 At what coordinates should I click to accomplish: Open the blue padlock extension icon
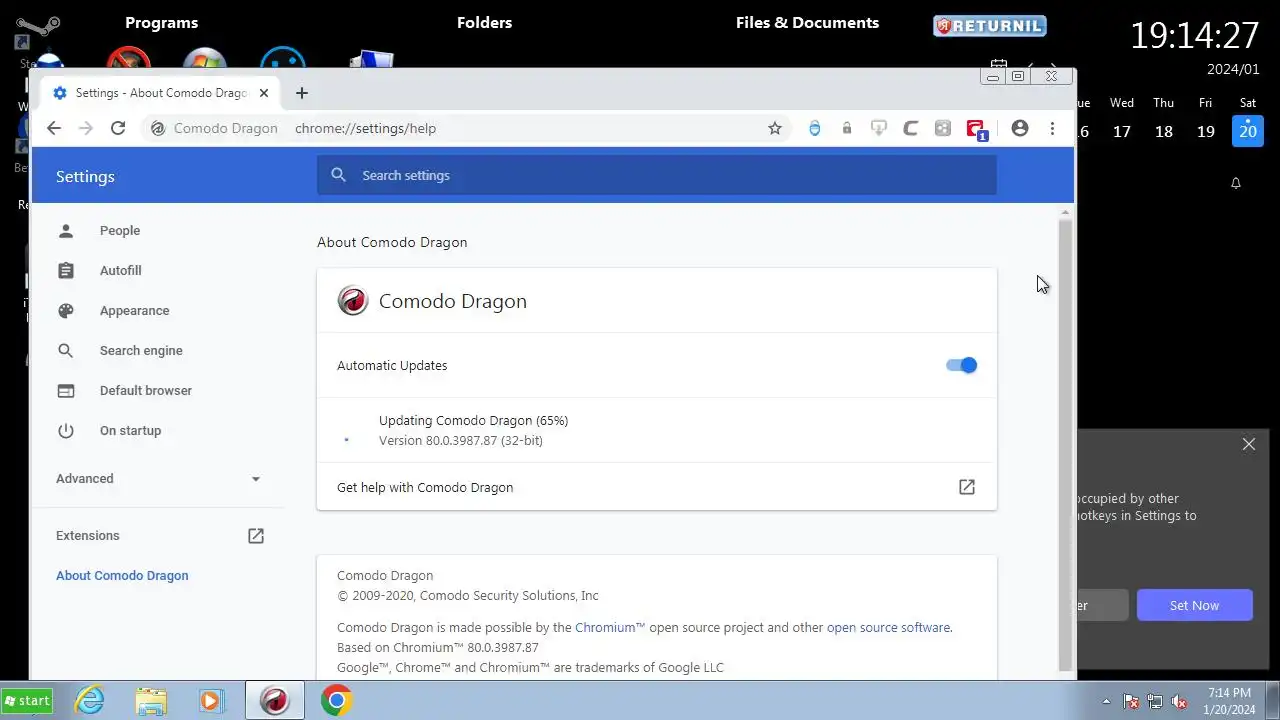[815, 128]
